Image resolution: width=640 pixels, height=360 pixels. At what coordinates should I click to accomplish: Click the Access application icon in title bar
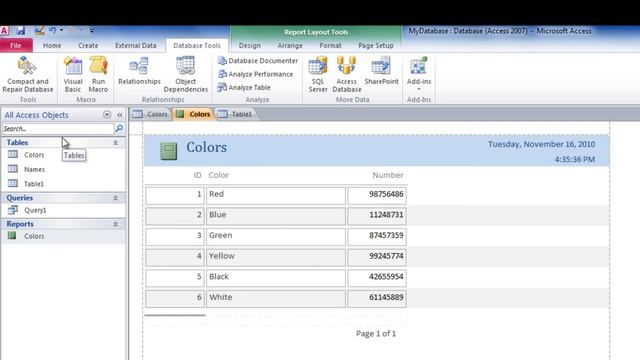click(x=4, y=31)
